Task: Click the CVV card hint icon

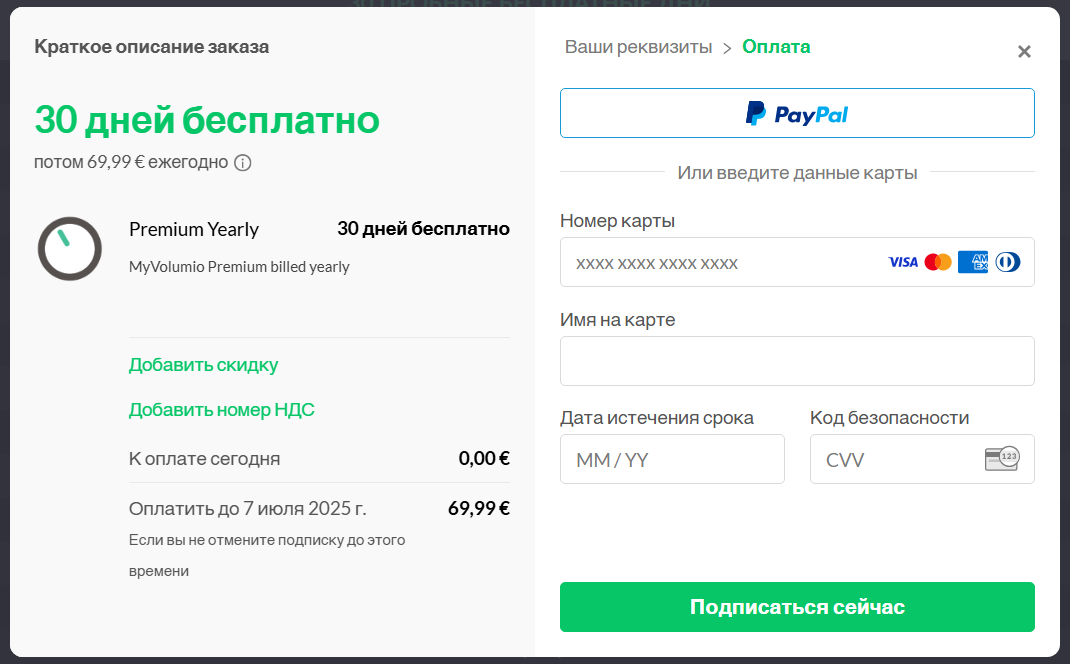Action: [1002, 459]
